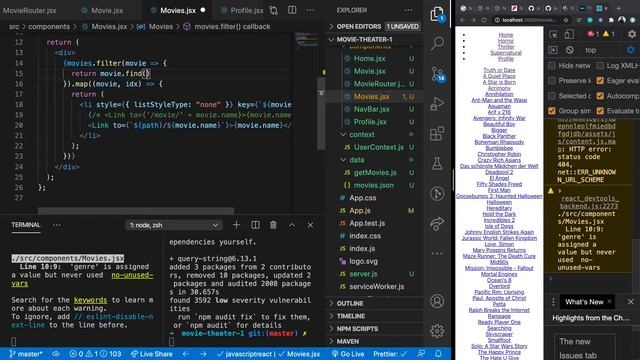Uncheck Group similar checkbox
640x360 pixels.
click(x=552, y=111)
